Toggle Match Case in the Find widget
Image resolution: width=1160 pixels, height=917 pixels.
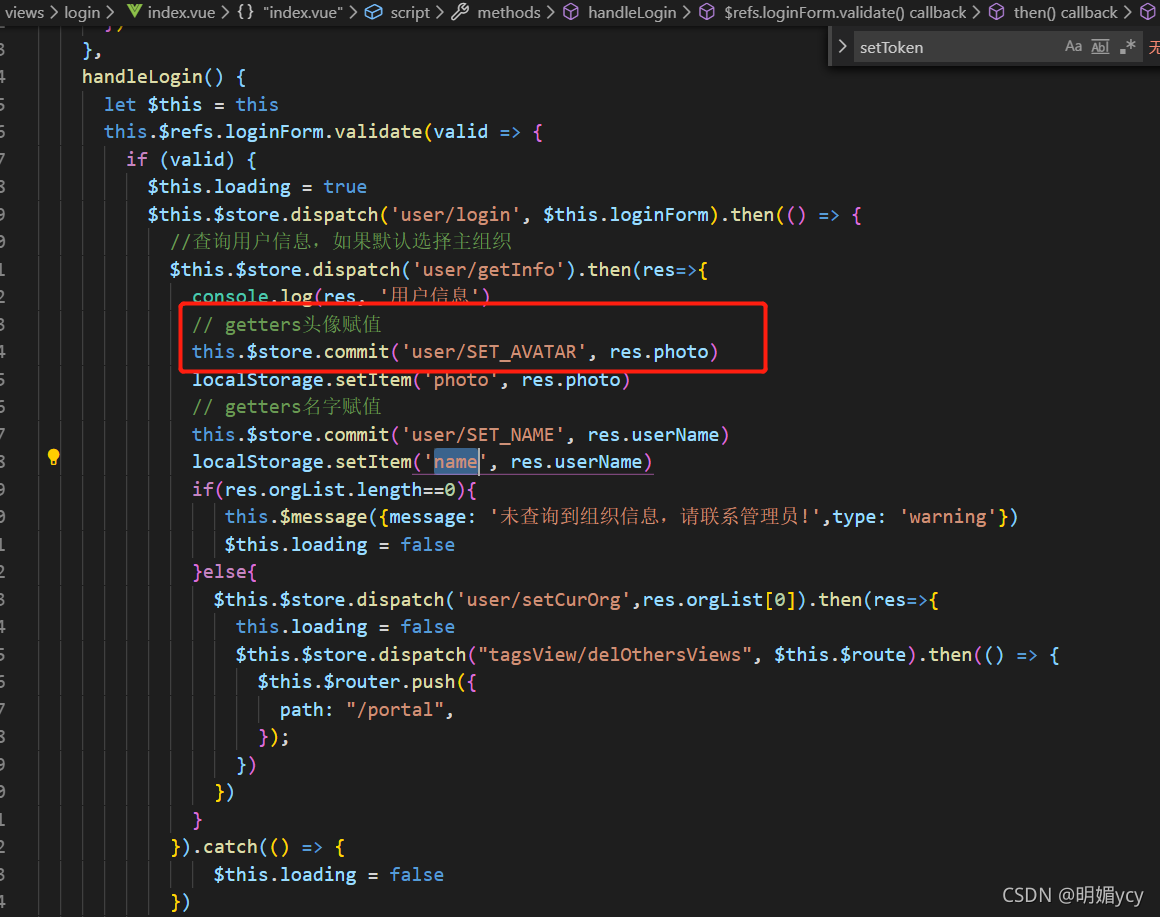(x=1073, y=46)
